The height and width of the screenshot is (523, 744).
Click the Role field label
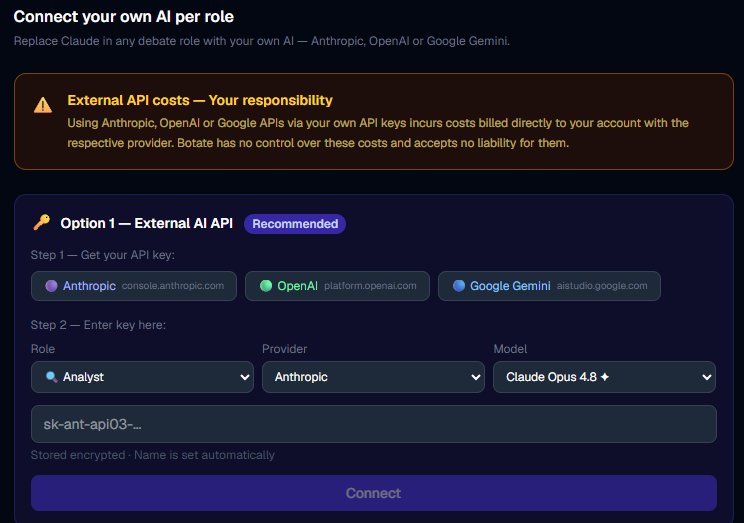click(43, 349)
